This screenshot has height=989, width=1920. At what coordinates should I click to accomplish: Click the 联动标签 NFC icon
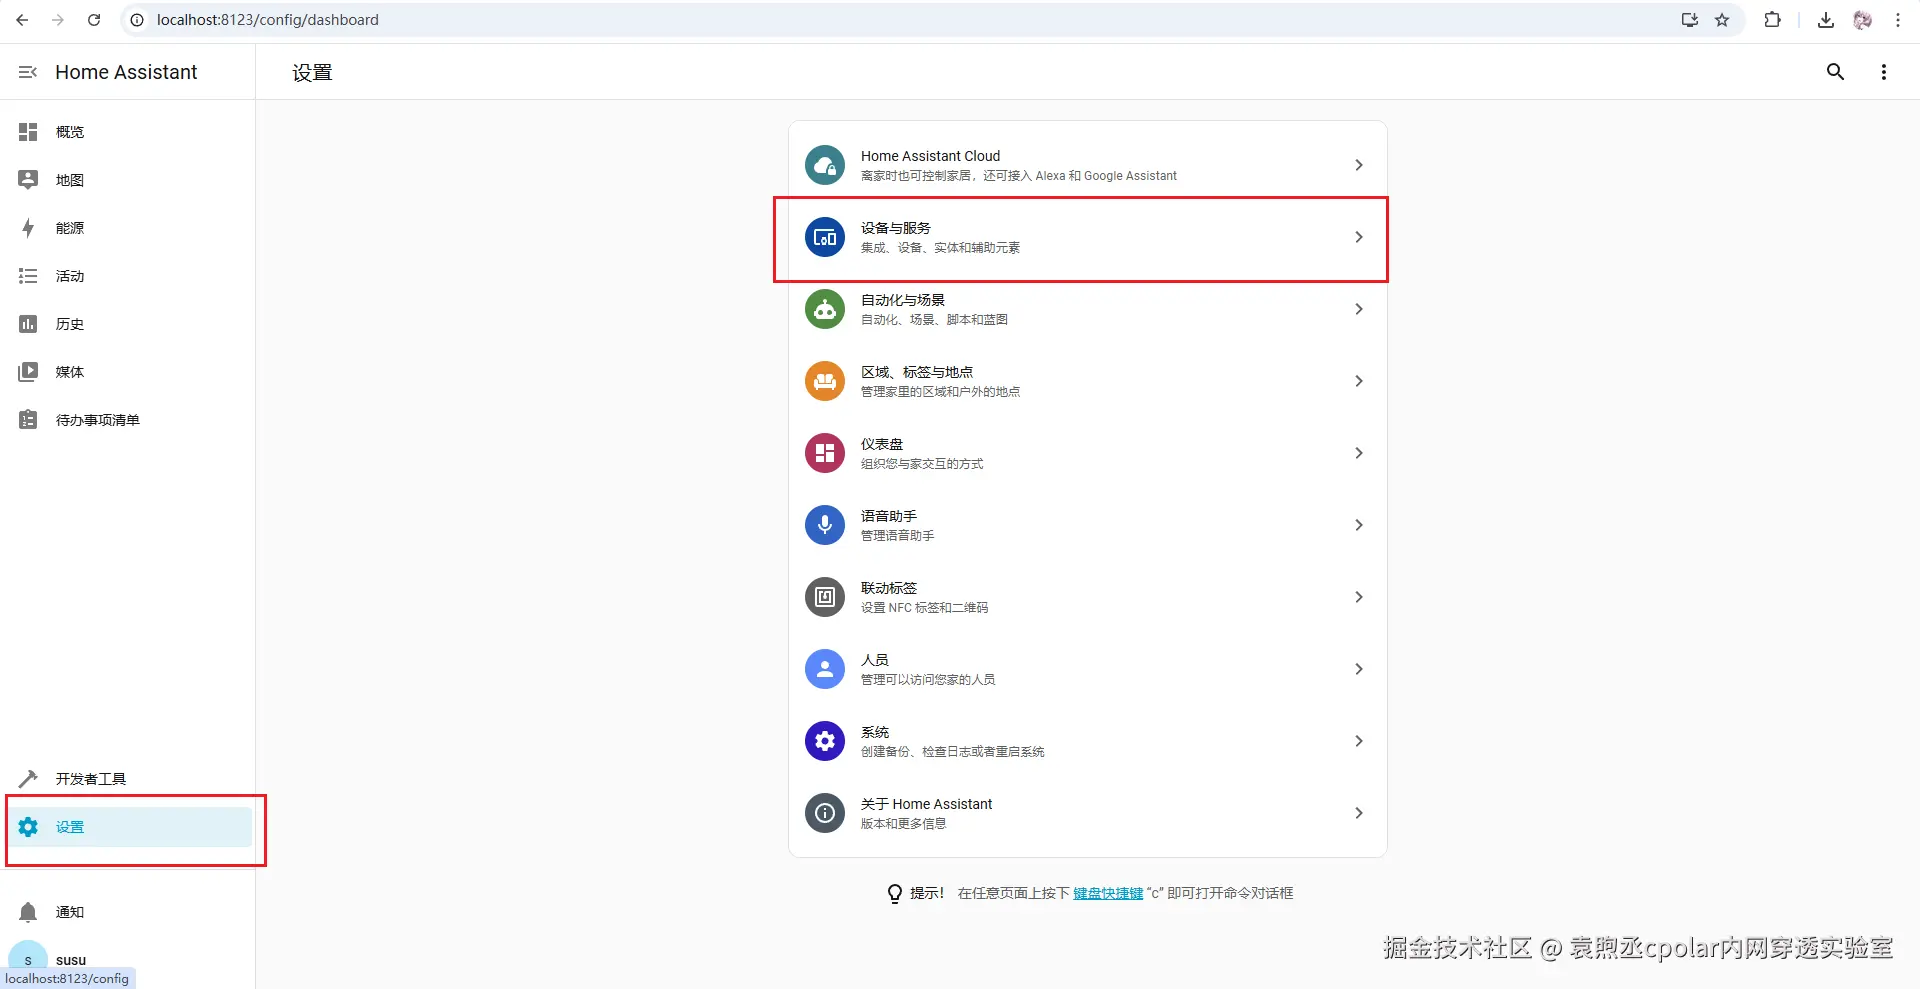point(825,597)
